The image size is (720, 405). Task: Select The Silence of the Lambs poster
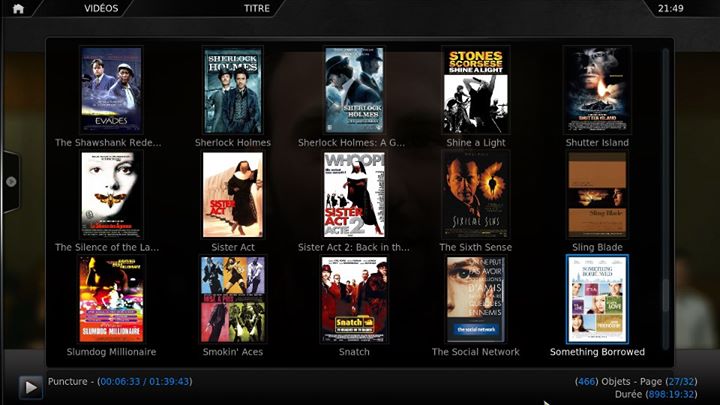[111, 195]
